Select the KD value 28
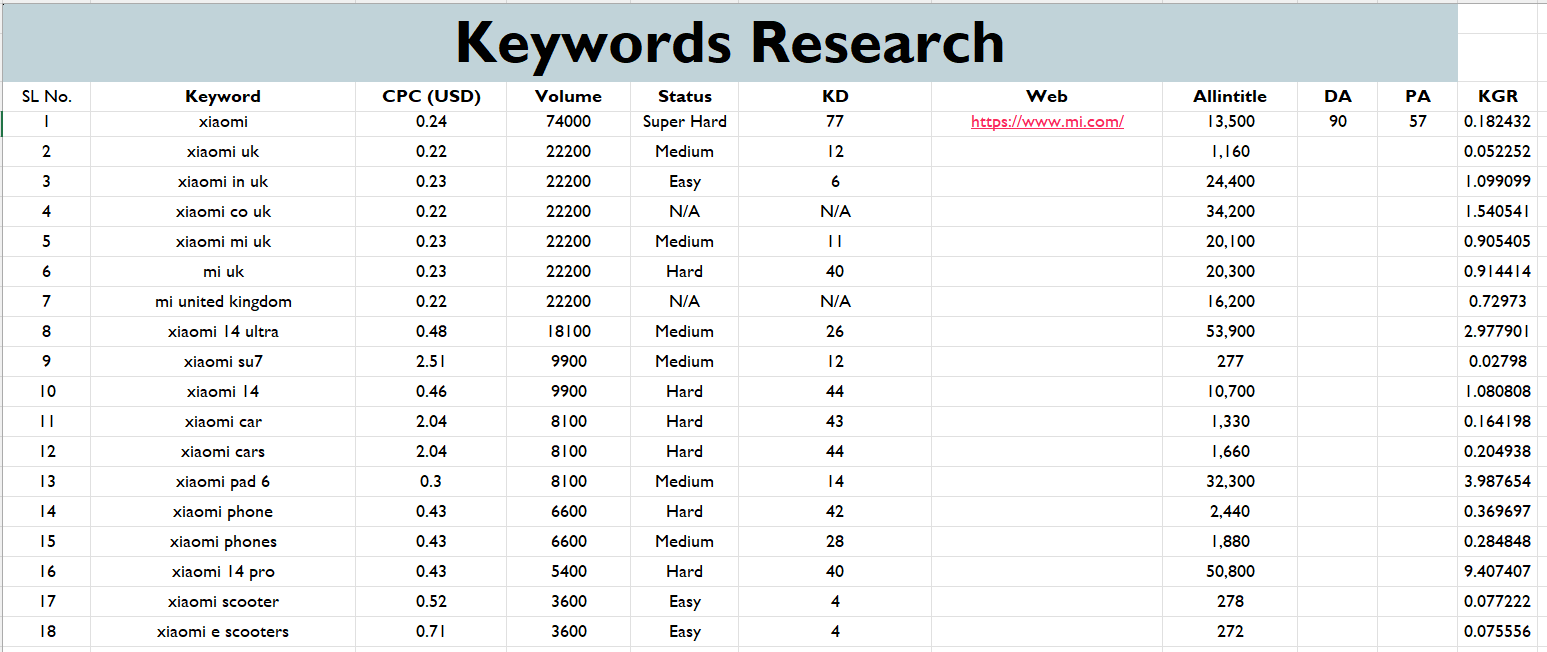1547x652 pixels. coord(835,542)
